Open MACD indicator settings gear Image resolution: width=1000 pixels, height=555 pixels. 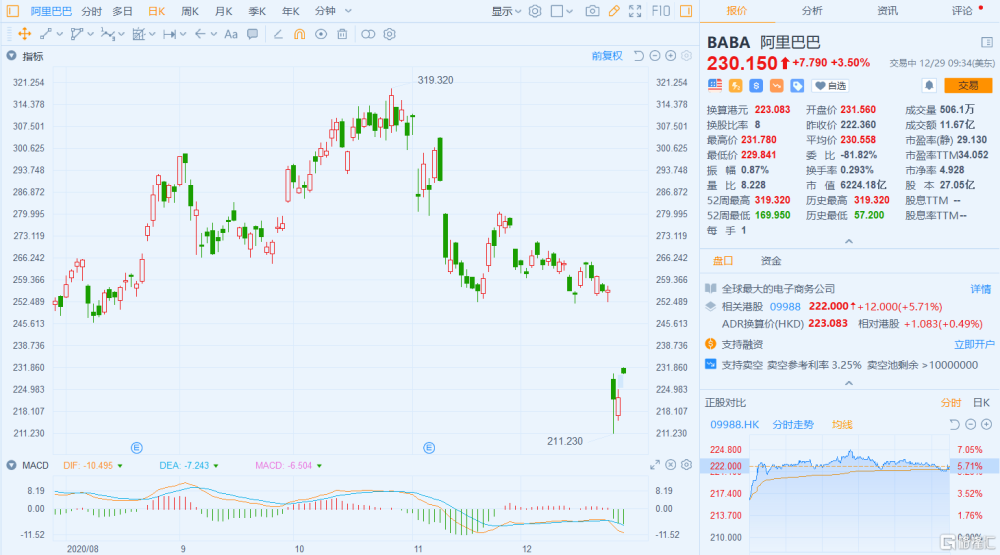686,465
